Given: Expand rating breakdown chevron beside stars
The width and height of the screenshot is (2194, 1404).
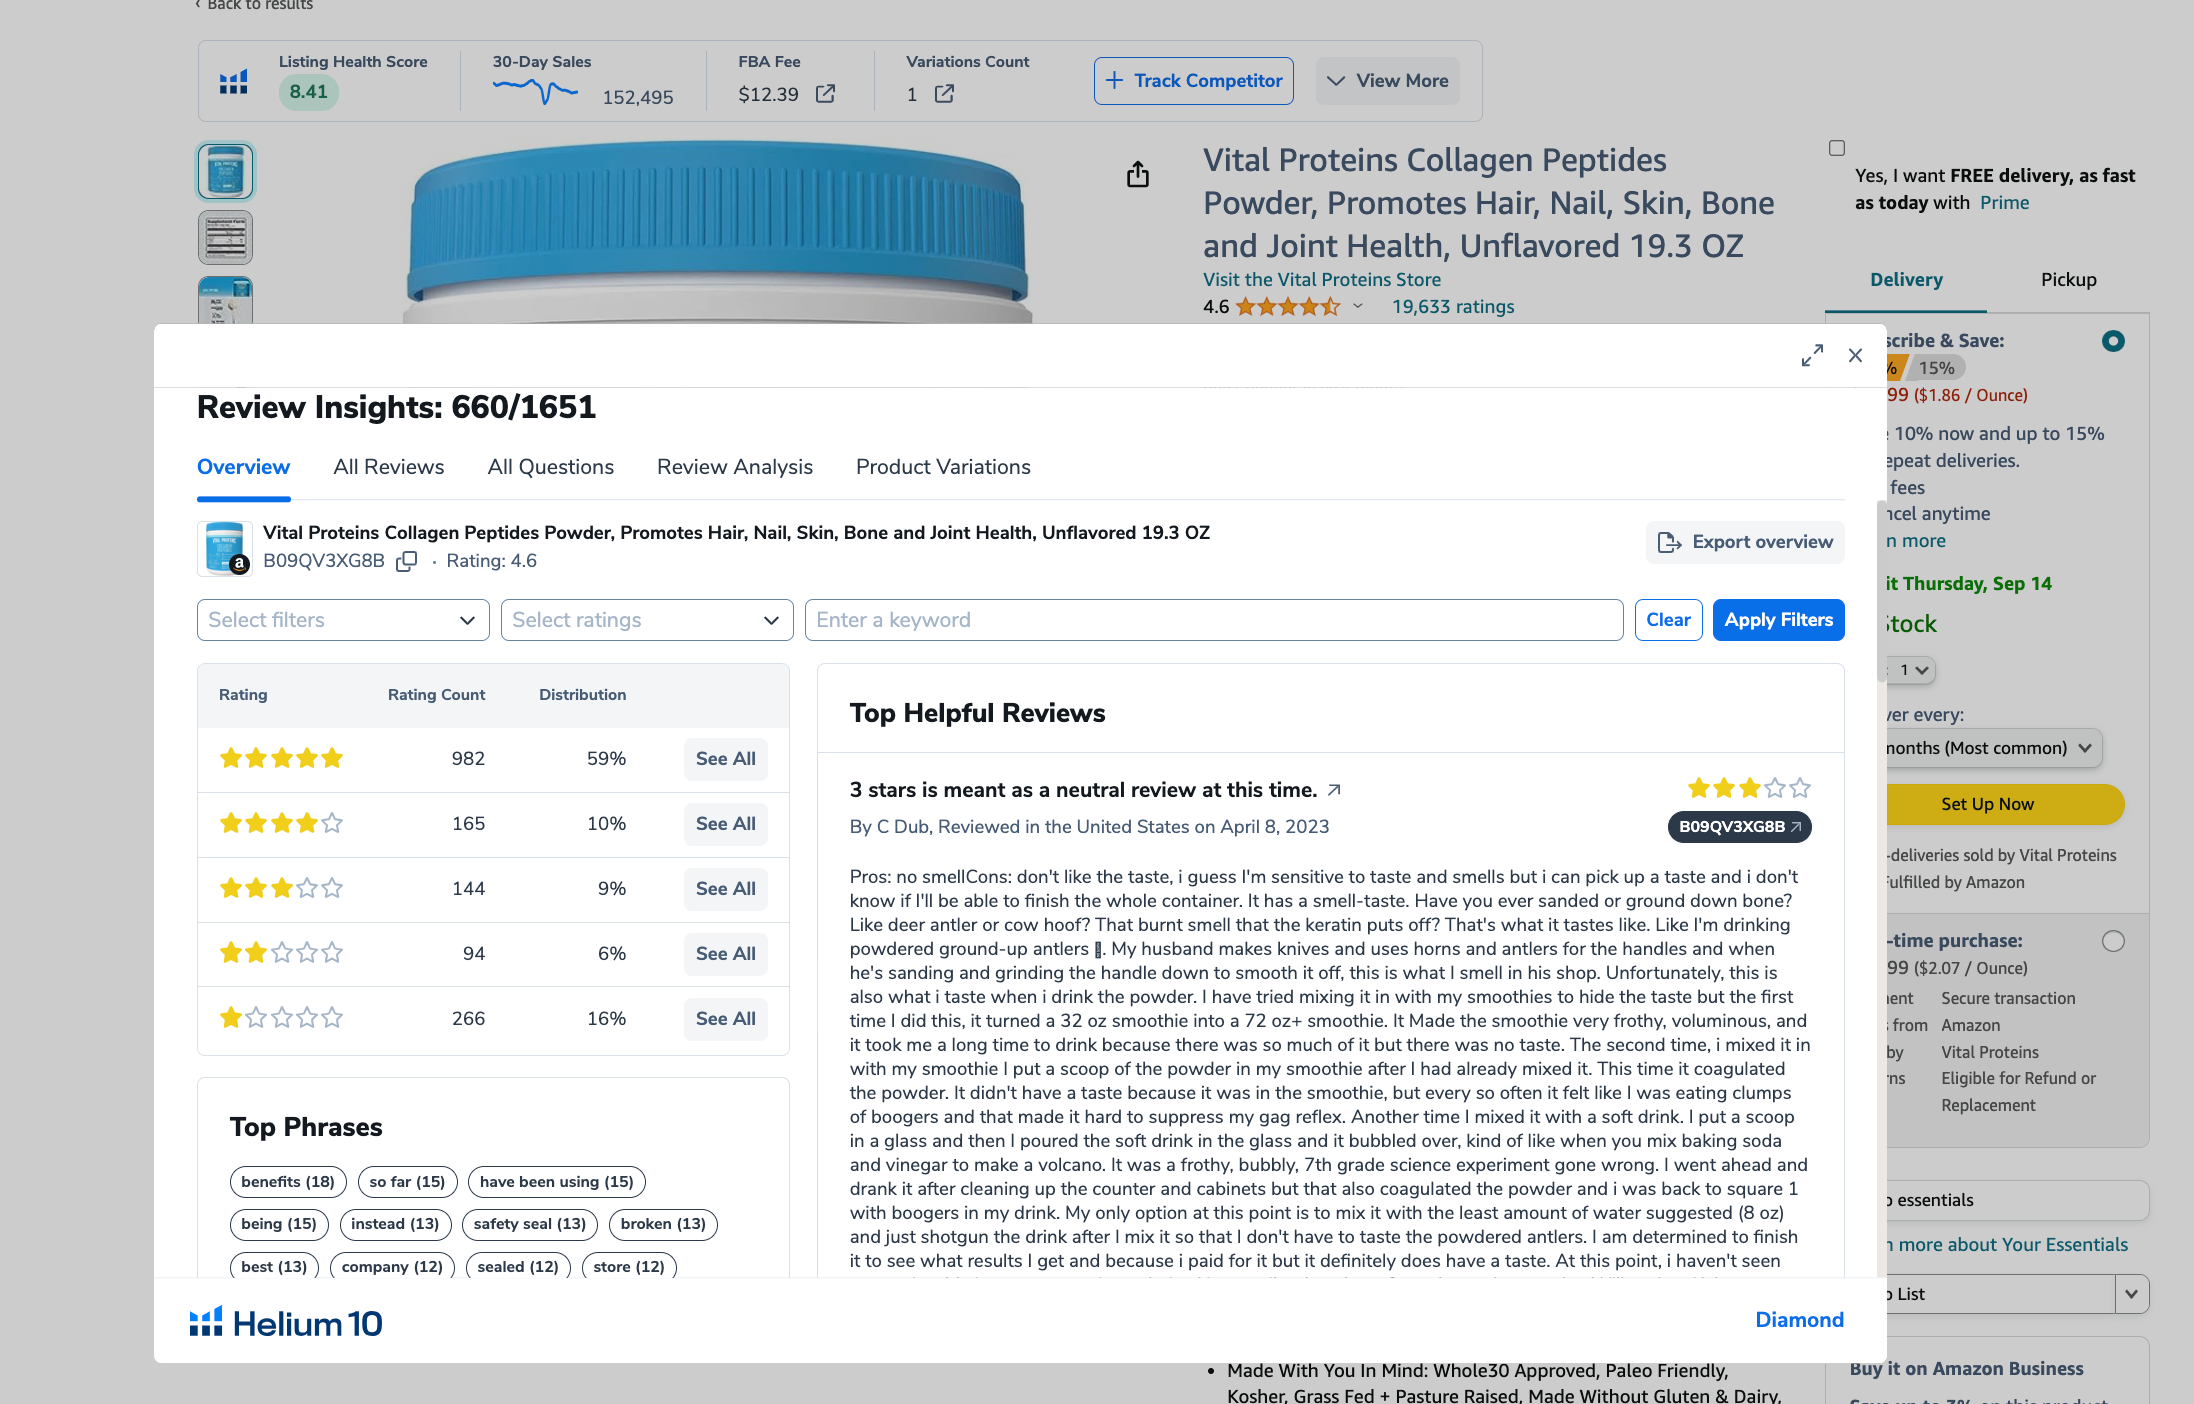Looking at the screenshot, I should point(1358,306).
